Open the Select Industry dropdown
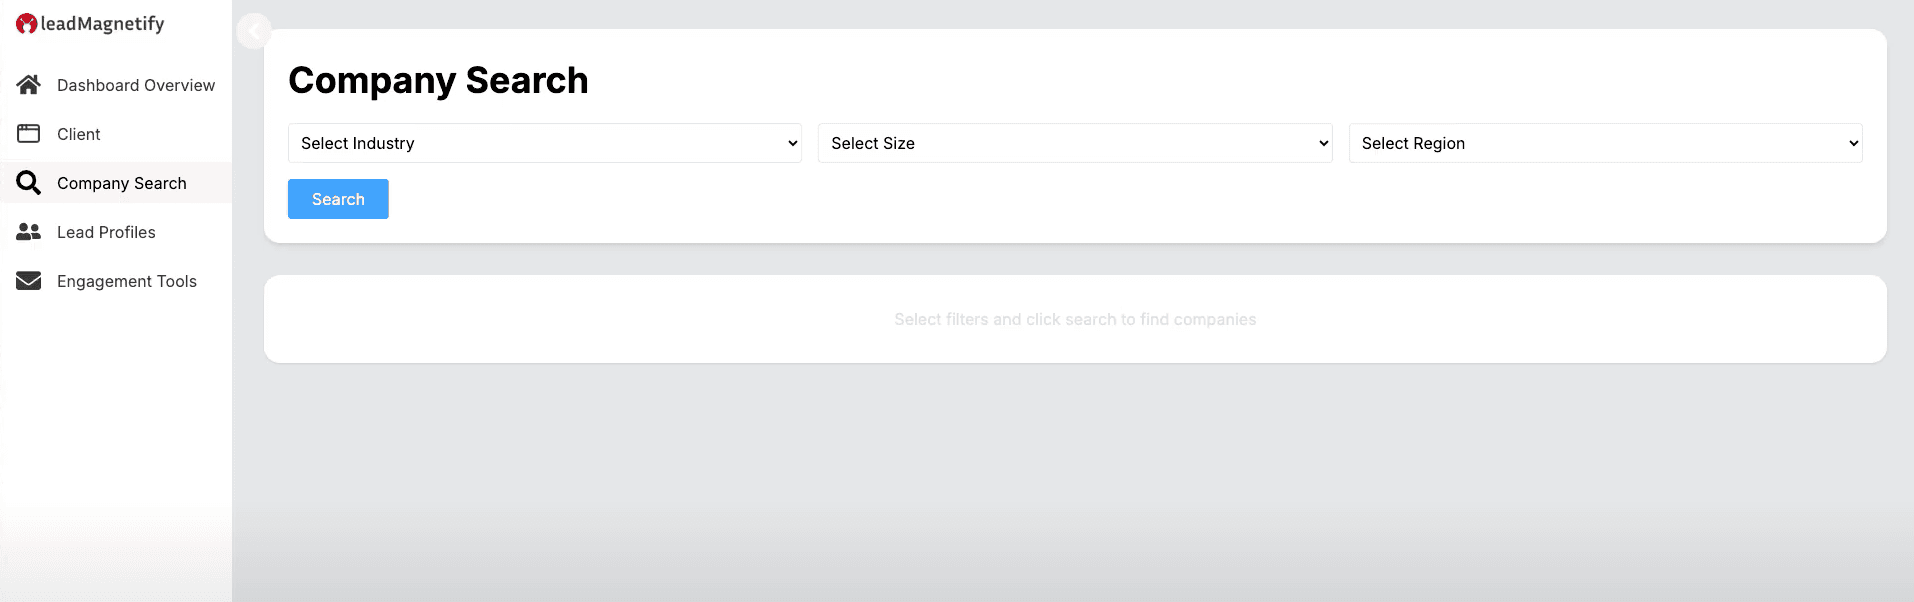 pyautogui.click(x=545, y=143)
